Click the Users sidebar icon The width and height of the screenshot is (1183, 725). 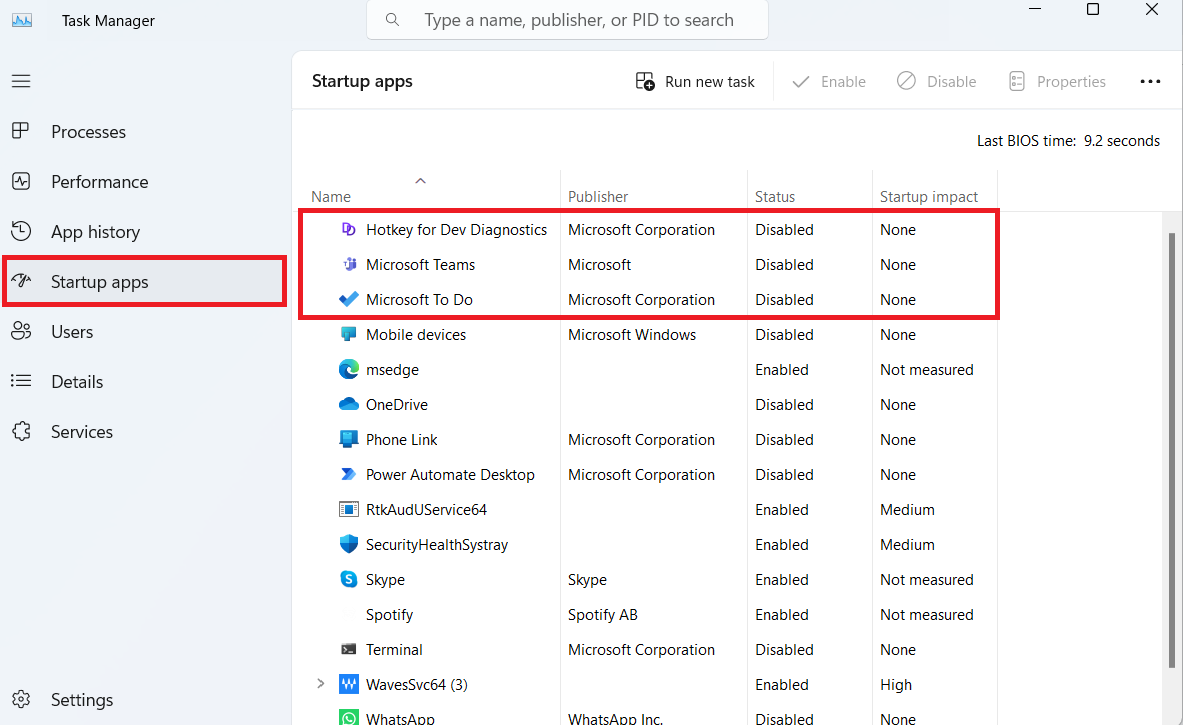[21, 331]
